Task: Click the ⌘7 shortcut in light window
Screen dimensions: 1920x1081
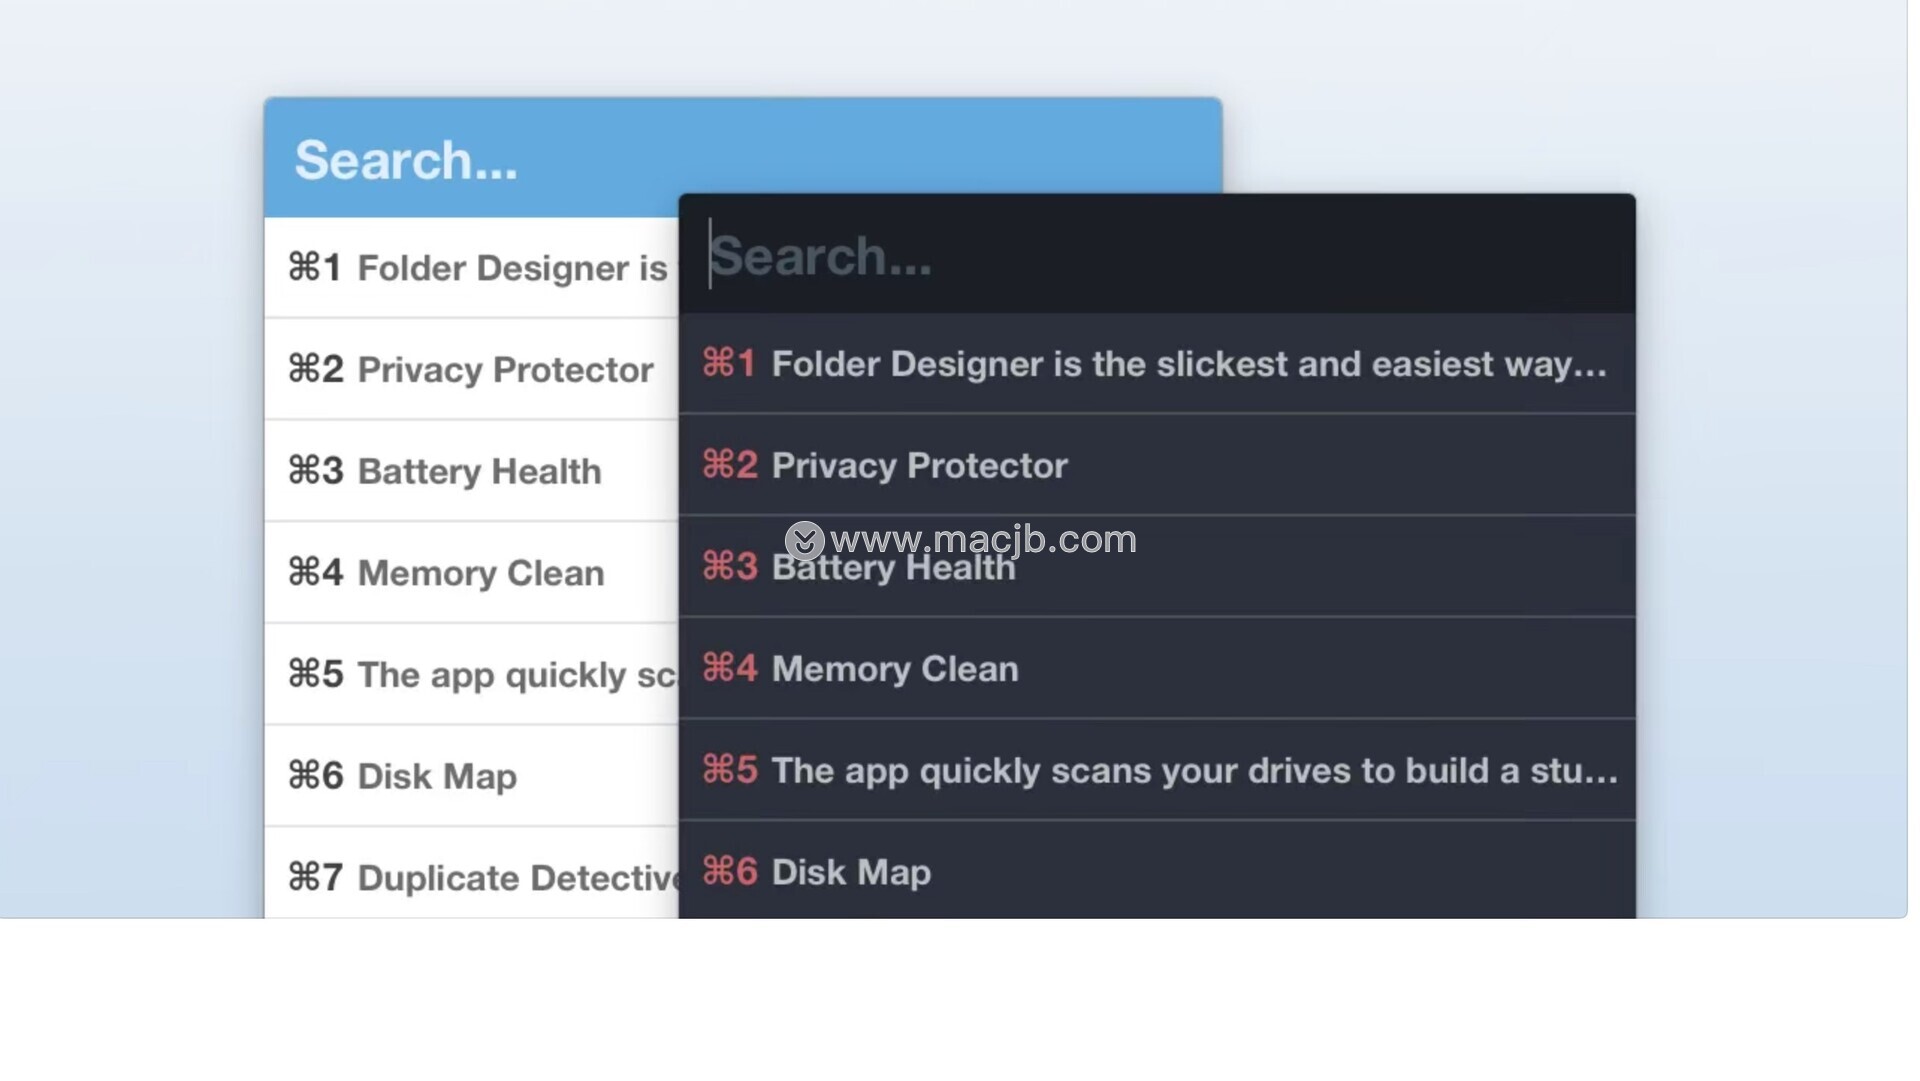Action: pyautogui.click(x=316, y=877)
